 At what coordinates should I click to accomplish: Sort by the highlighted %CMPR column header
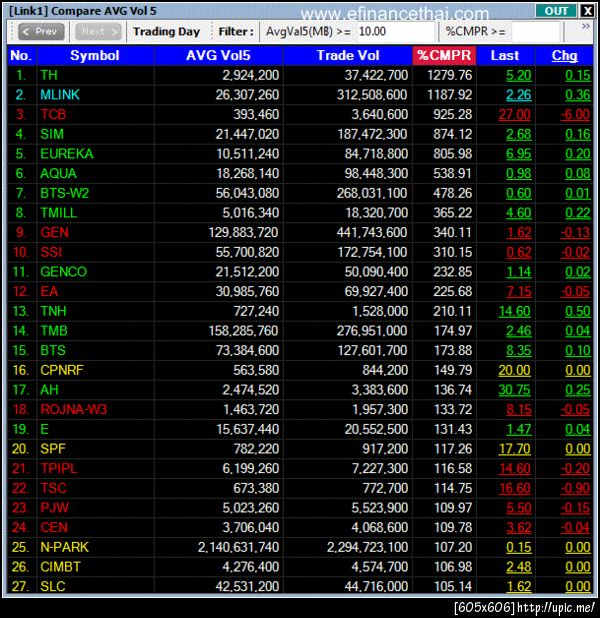tap(444, 56)
